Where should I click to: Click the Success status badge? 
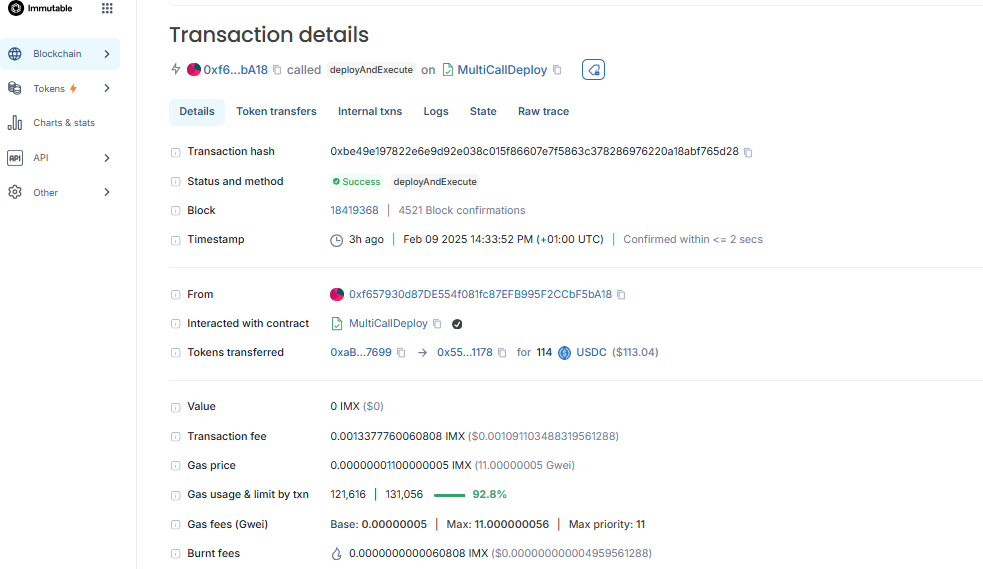(x=356, y=182)
